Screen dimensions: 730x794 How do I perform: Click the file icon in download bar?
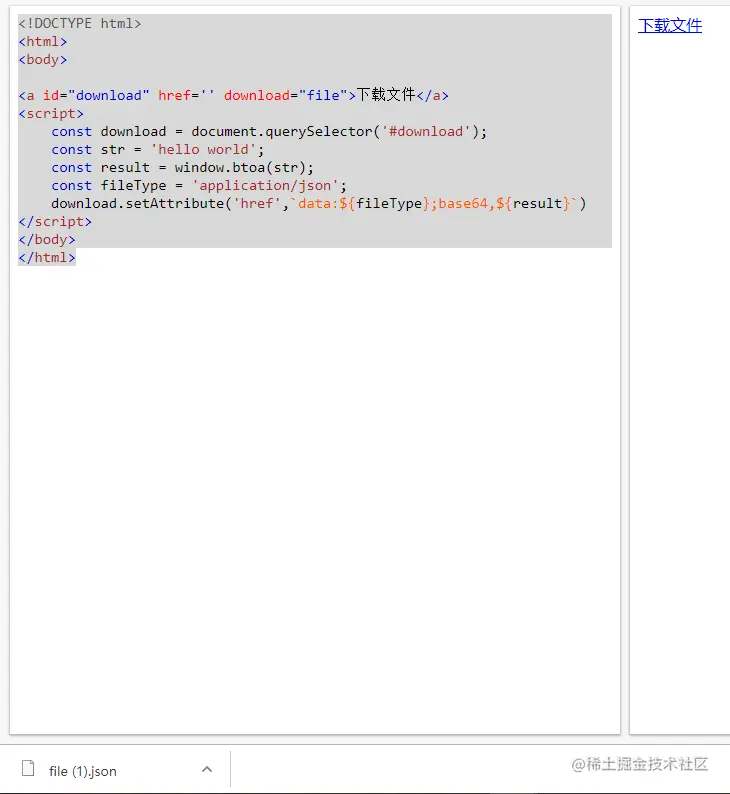28,768
